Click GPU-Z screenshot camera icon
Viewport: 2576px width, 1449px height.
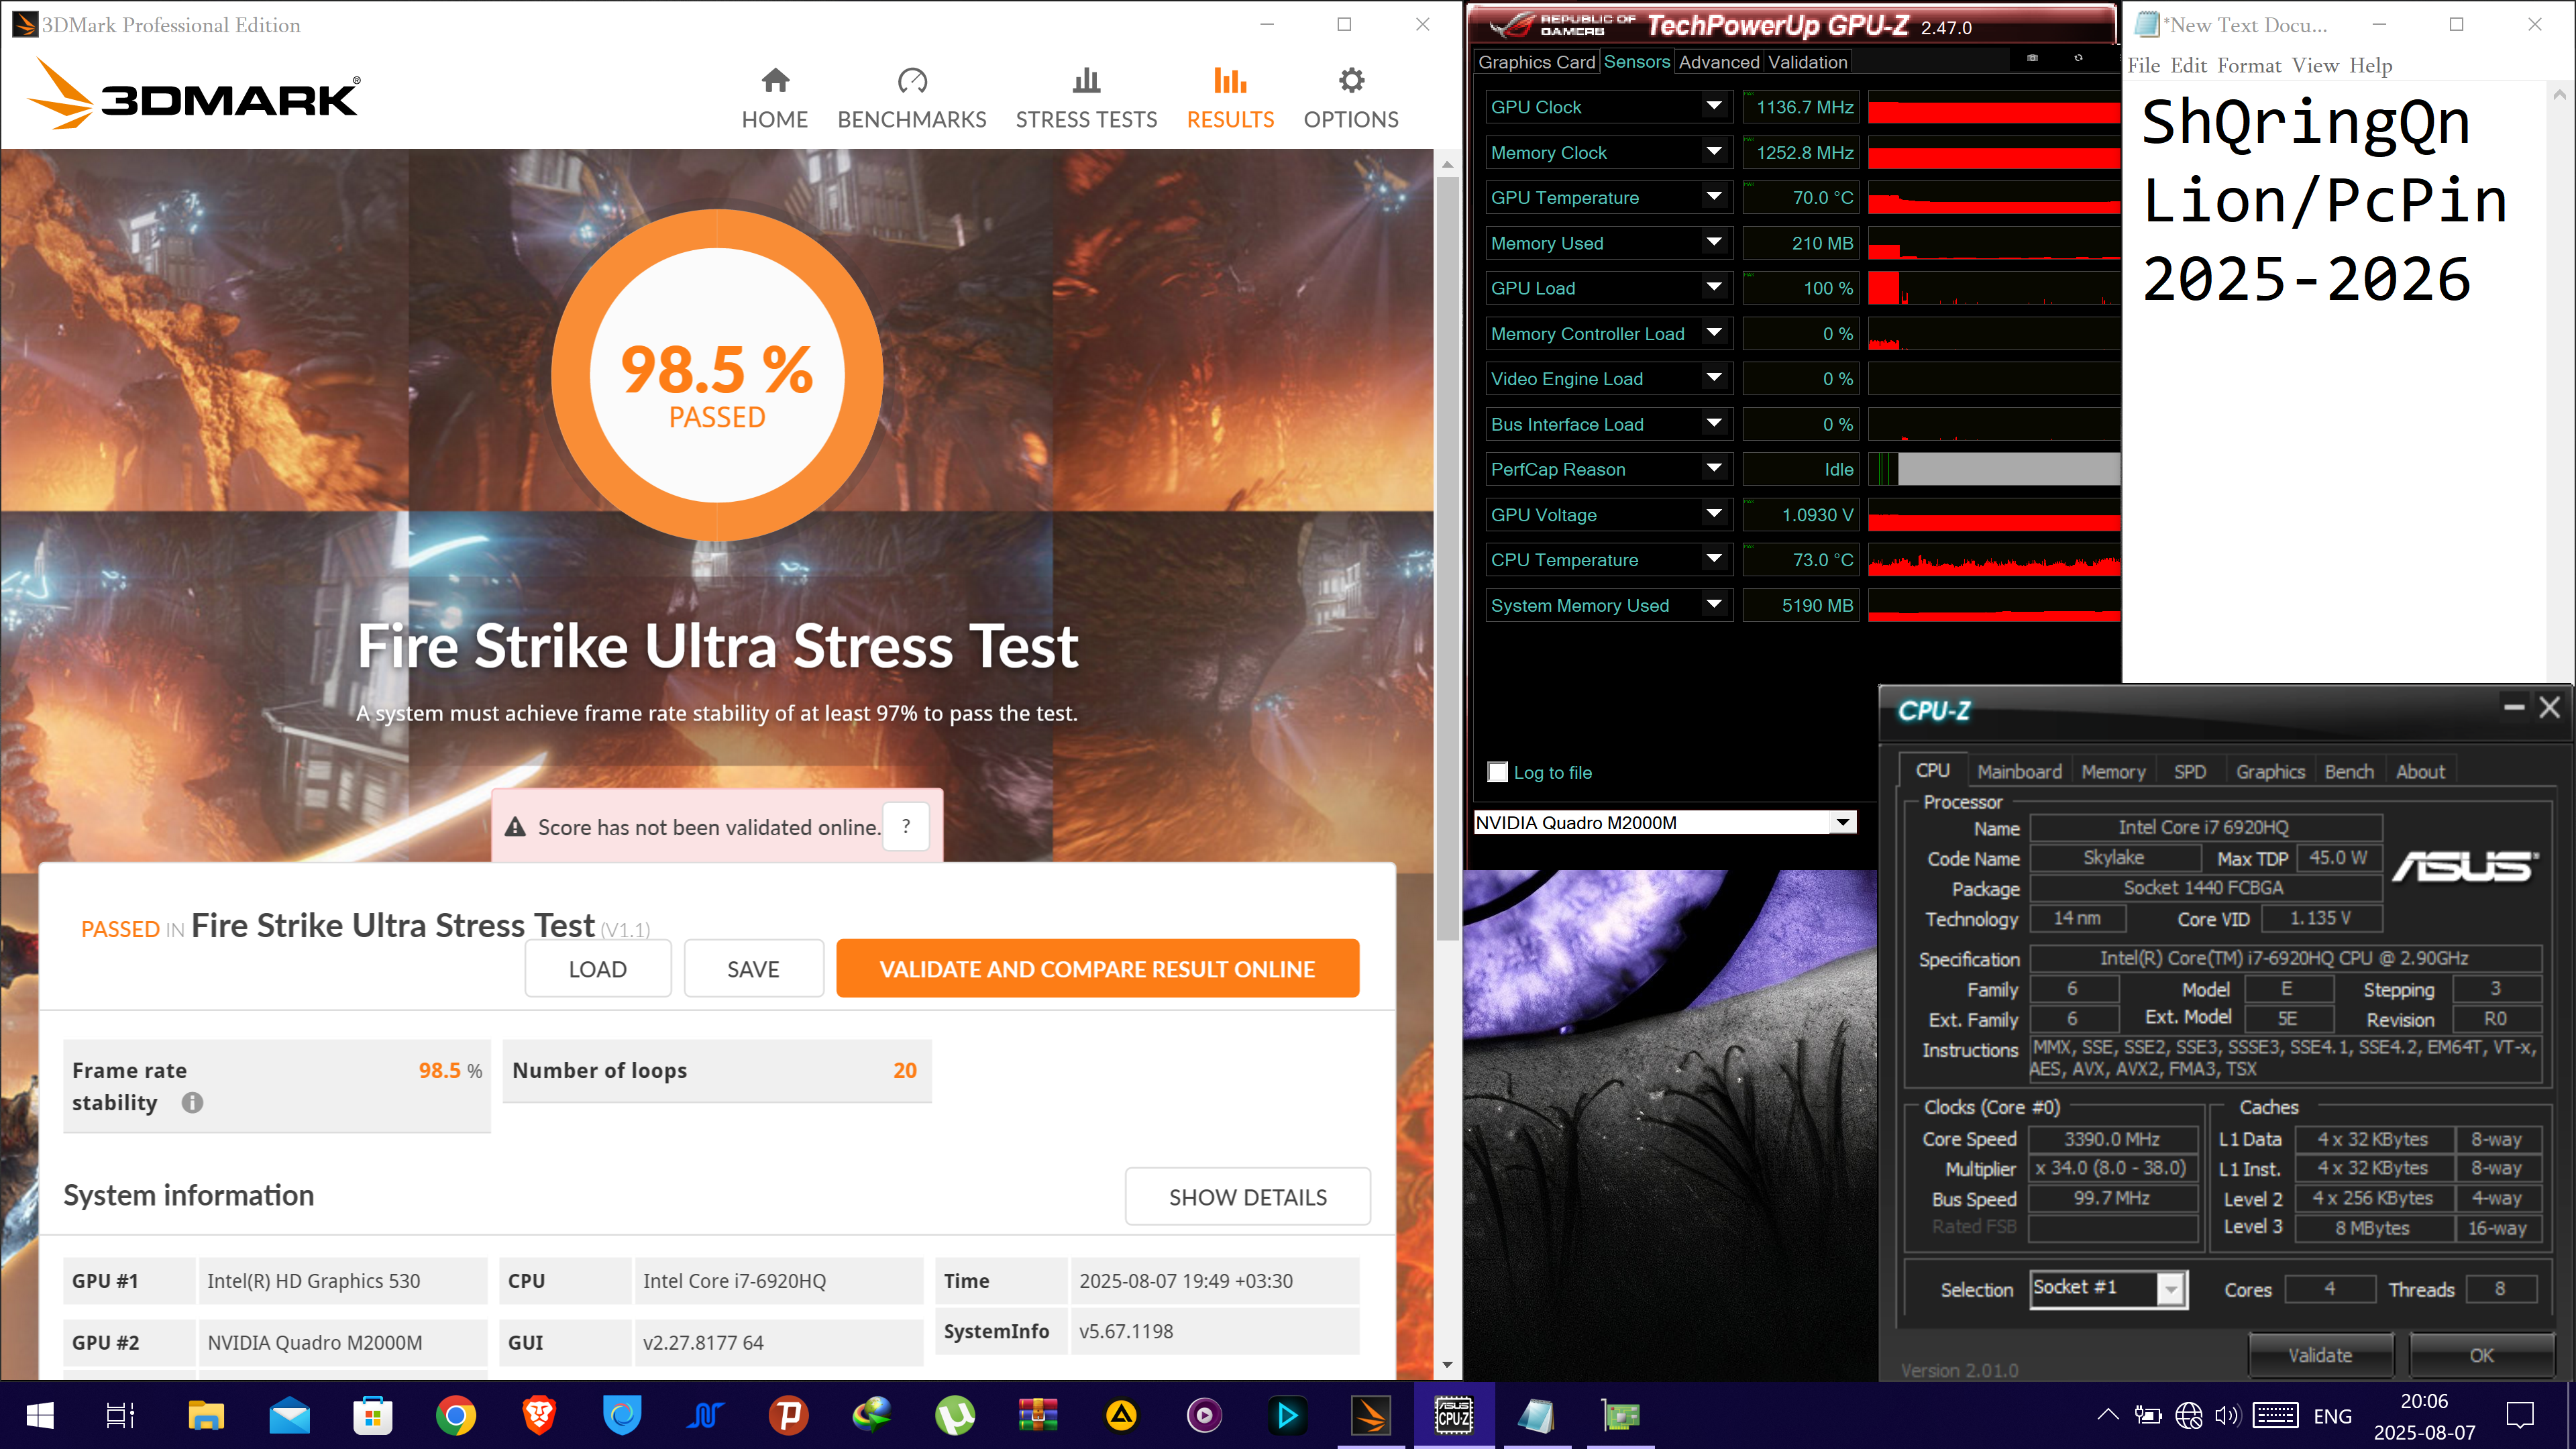[x=2032, y=58]
